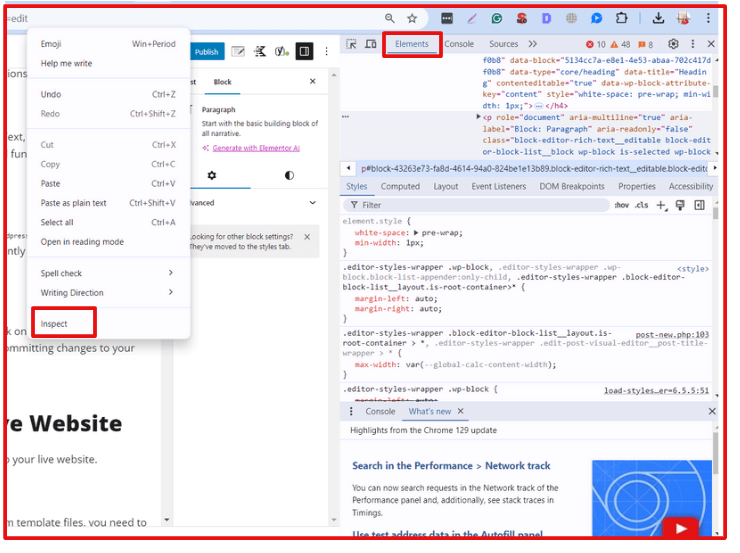Open the Chrome extensions puzzle icon
Viewport: 740px width, 553px height.
[622, 18]
